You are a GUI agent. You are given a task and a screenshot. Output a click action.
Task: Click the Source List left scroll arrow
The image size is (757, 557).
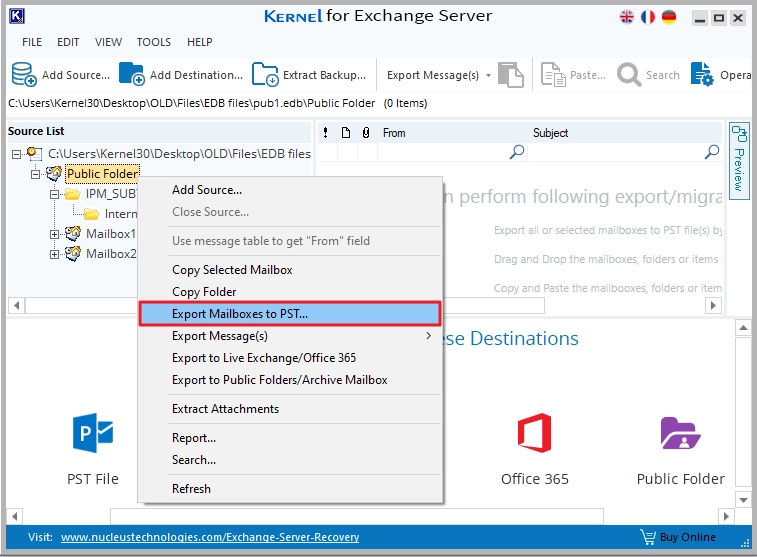17,305
